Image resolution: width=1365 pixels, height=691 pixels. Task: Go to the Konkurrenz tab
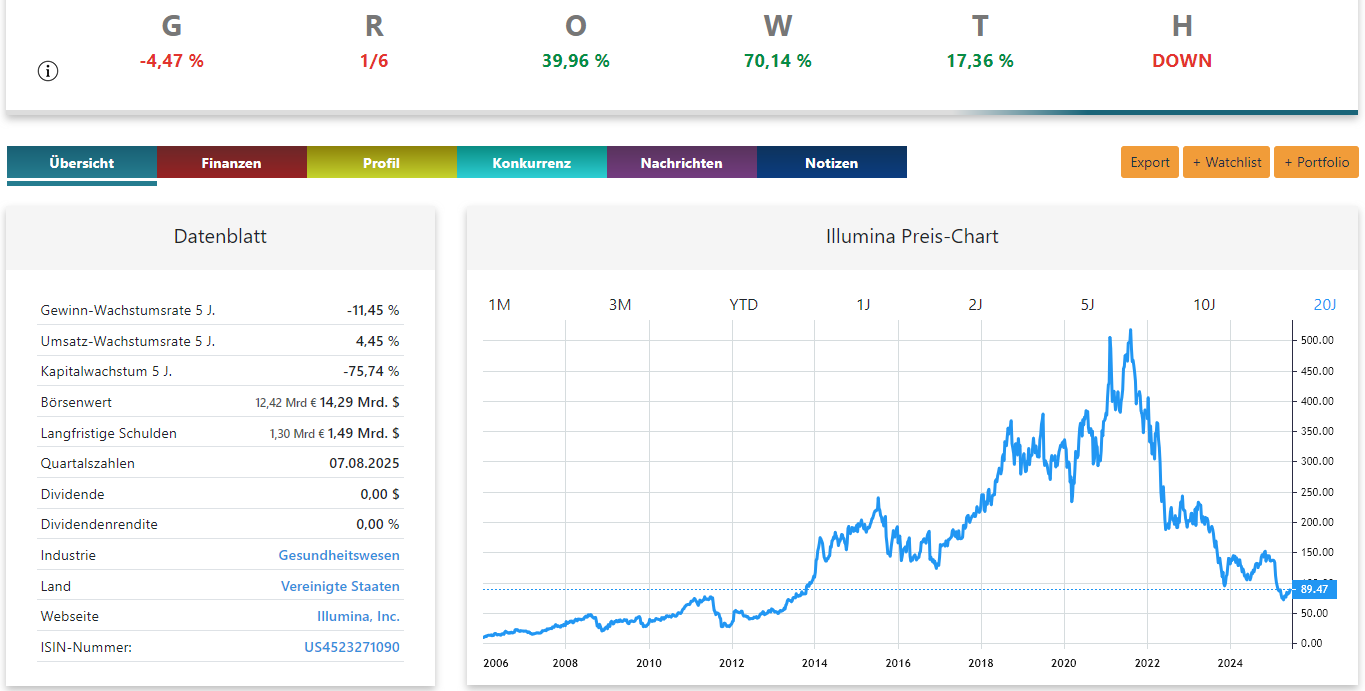[x=532, y=163]
